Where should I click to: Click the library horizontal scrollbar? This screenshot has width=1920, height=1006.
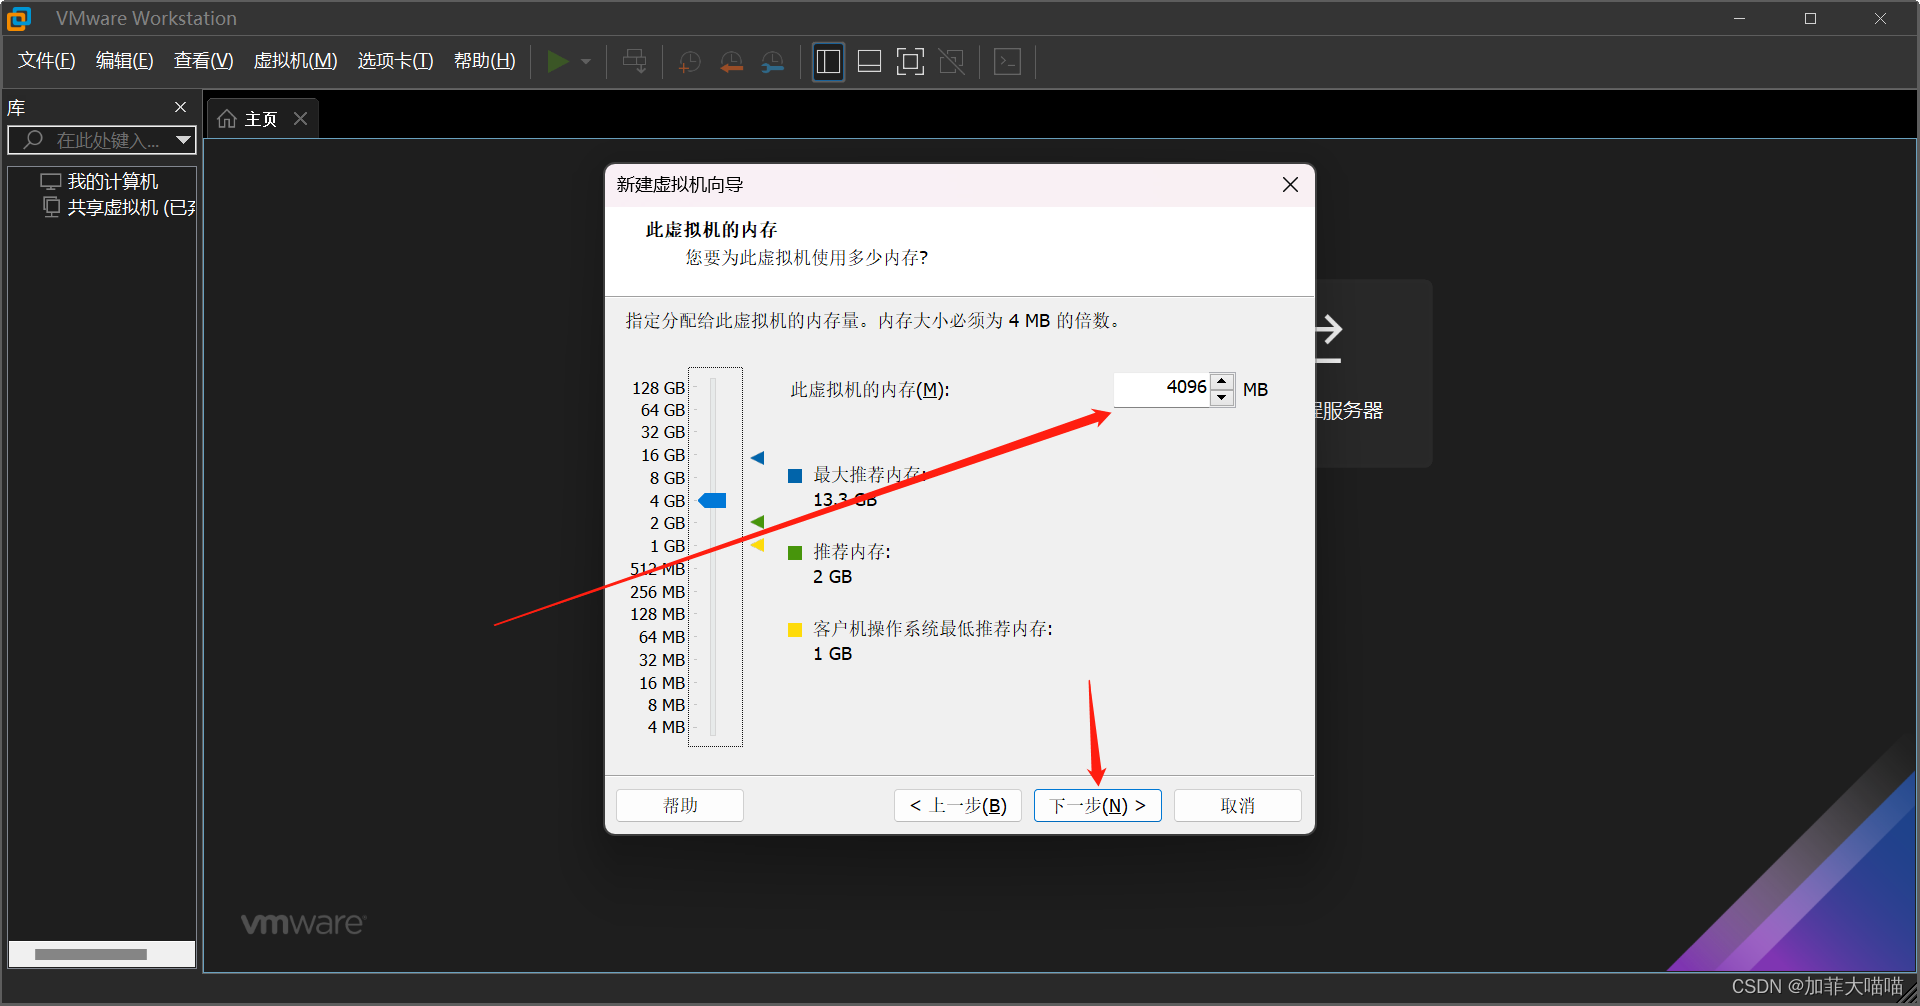91,954
